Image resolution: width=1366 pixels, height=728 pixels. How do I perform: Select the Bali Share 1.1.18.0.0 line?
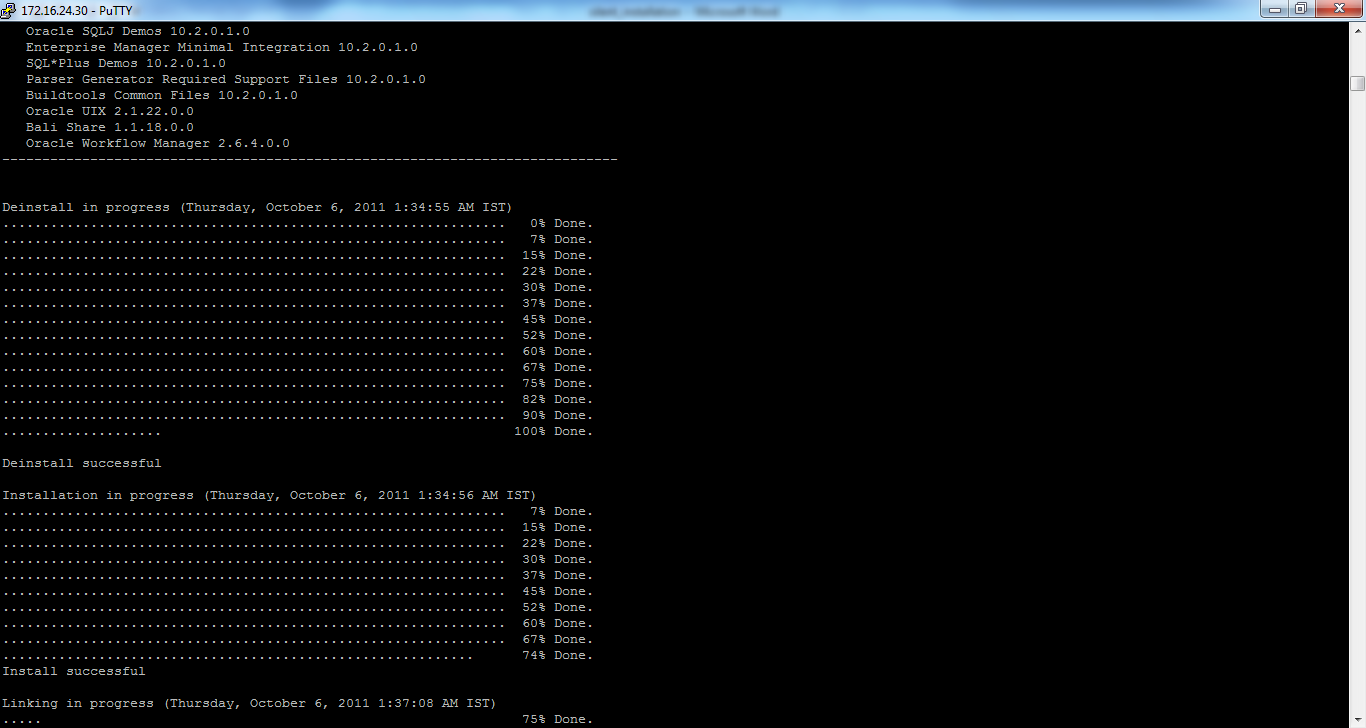coord(110,127)
